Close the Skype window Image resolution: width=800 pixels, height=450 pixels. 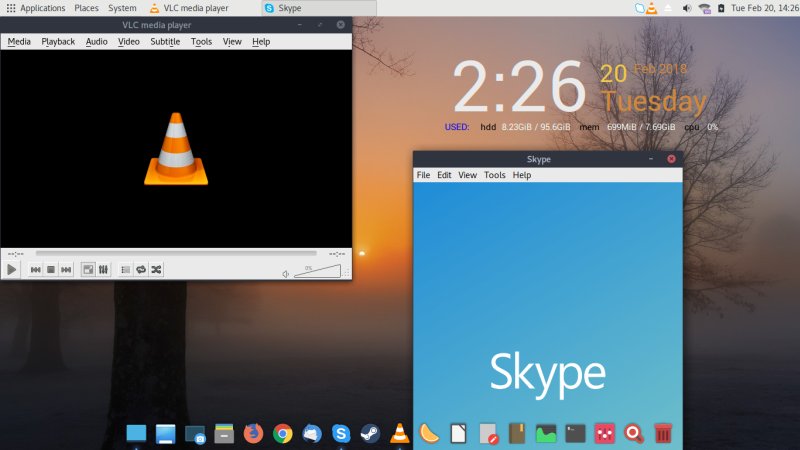[671, 159]
